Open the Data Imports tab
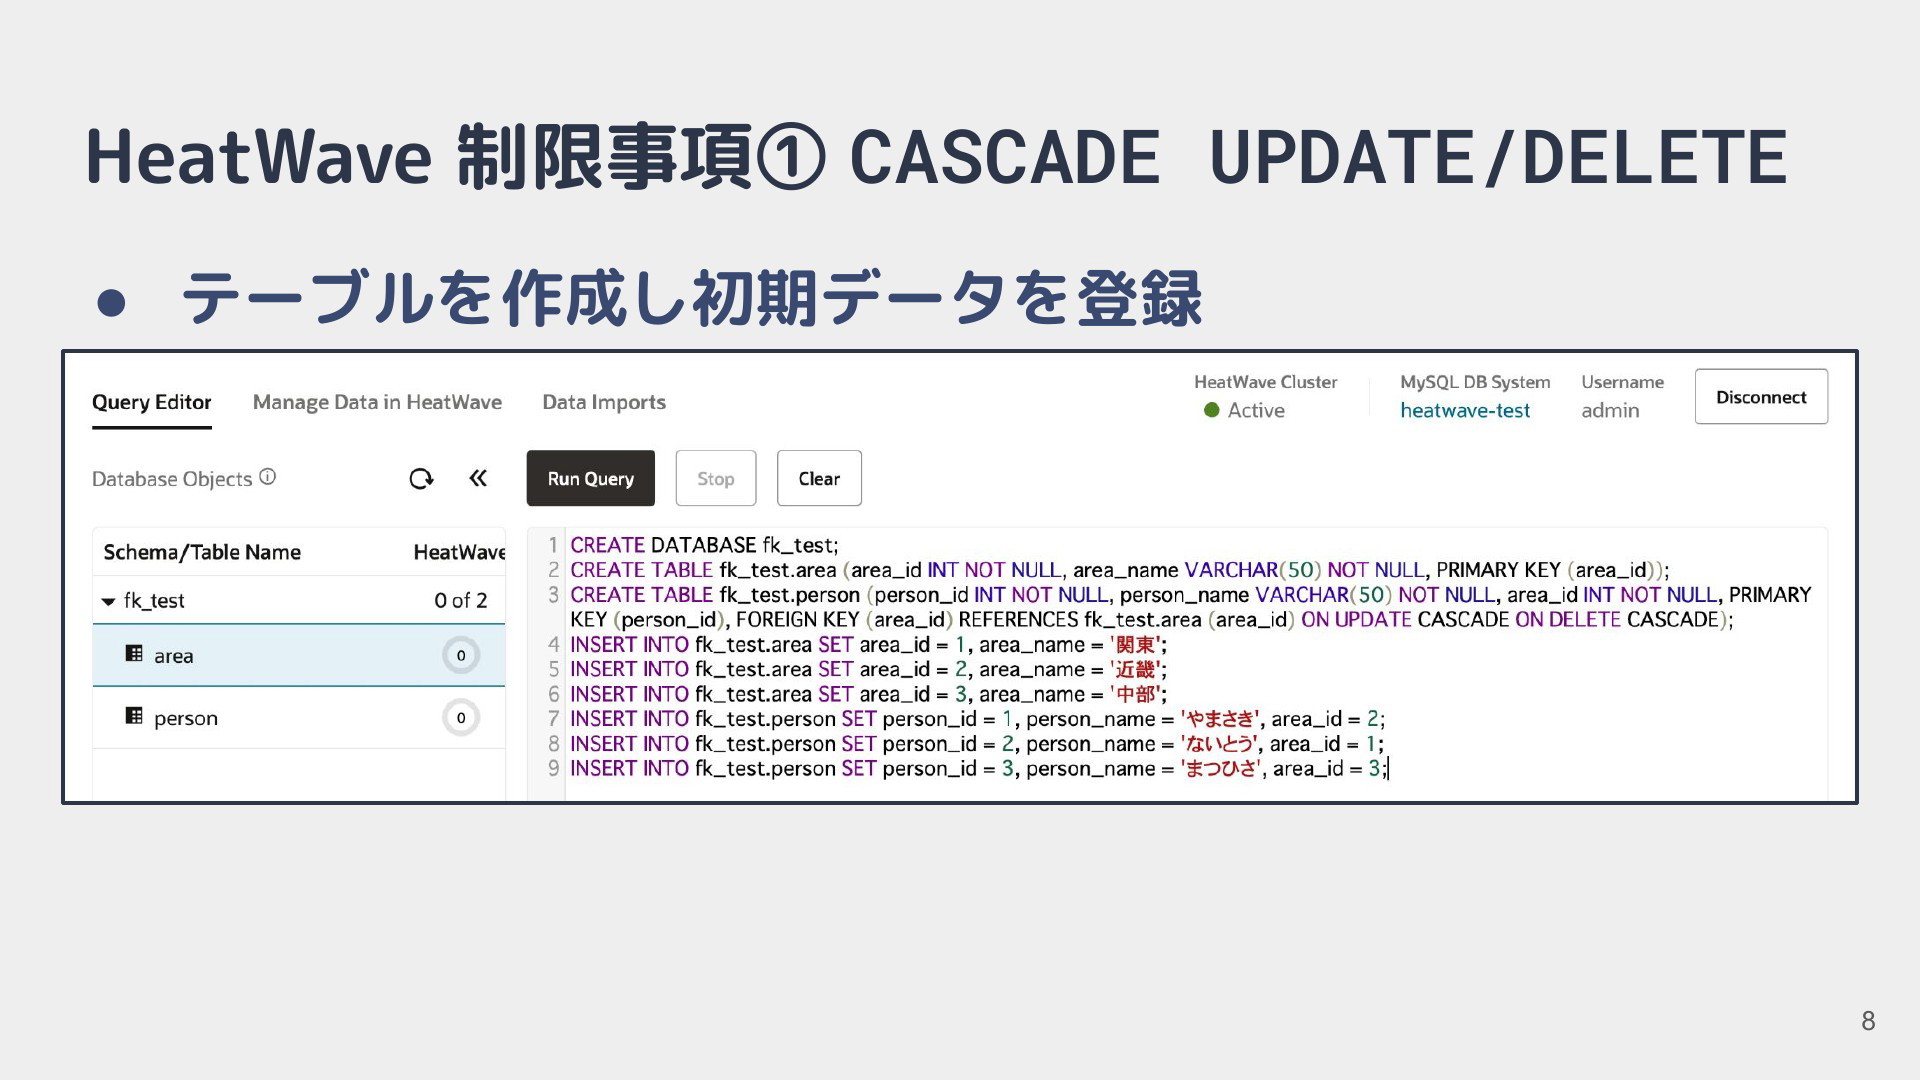This screenshot has height=1080, width=1920. [x=604, y=402]
